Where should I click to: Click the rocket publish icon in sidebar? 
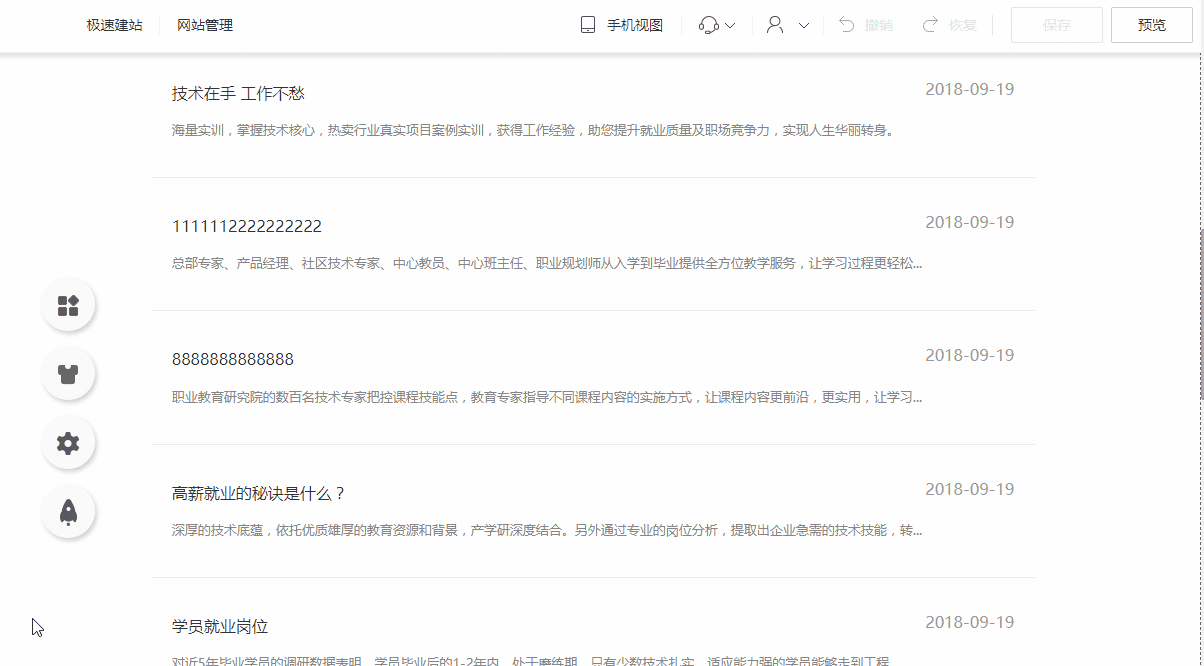tap(68, 513)
